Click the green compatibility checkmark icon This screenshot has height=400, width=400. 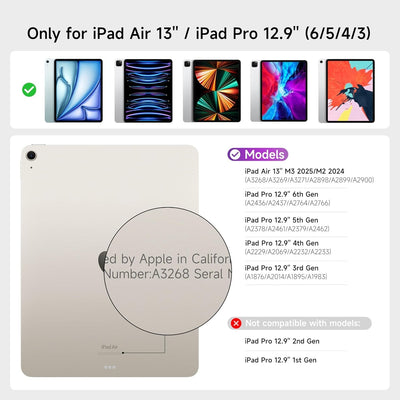click(29, 90)
